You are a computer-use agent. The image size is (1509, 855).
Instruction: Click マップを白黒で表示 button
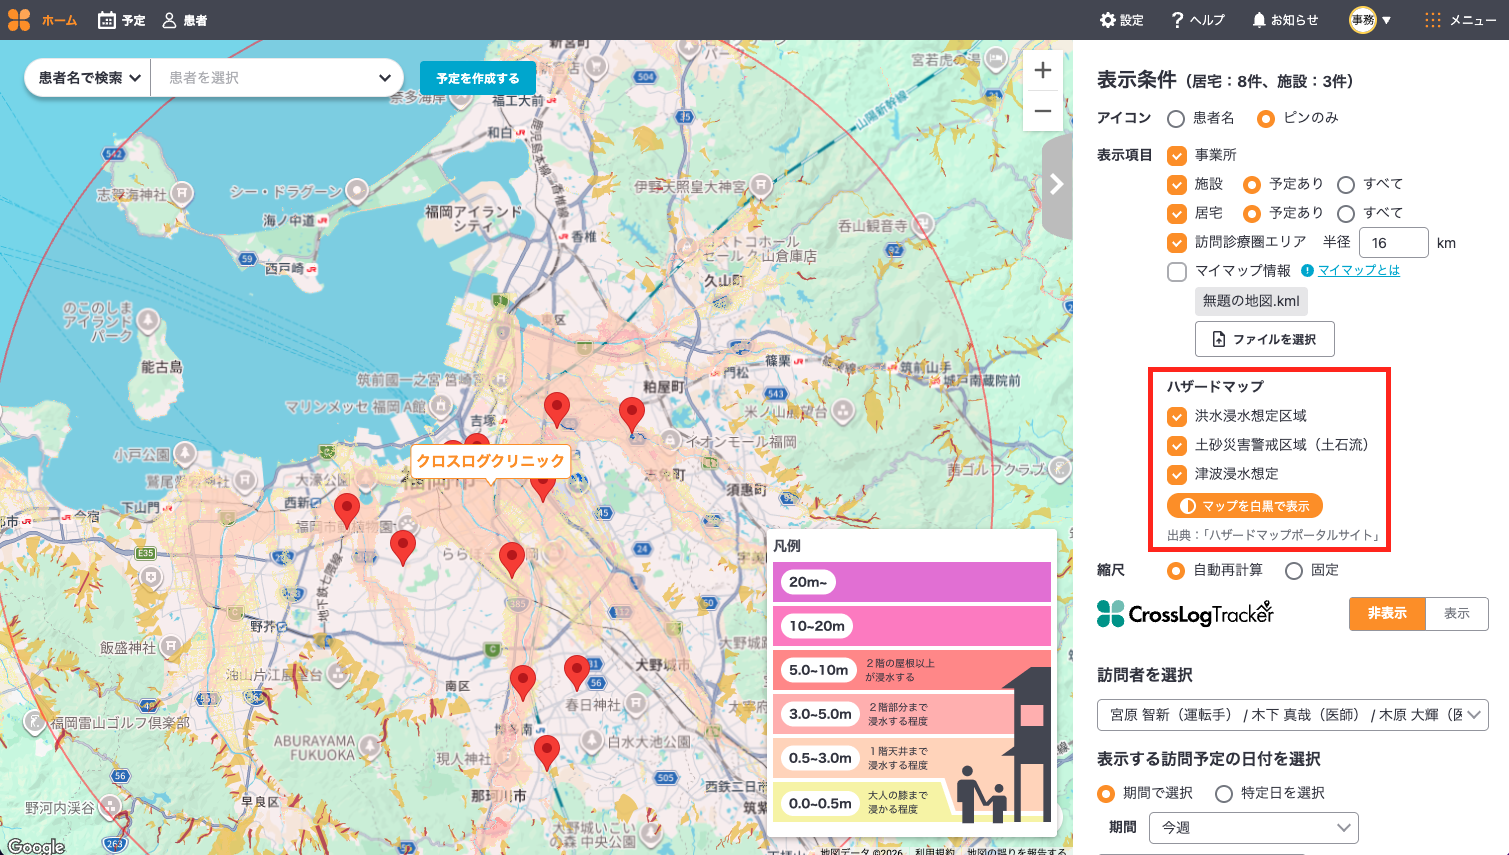point(1245,506)
